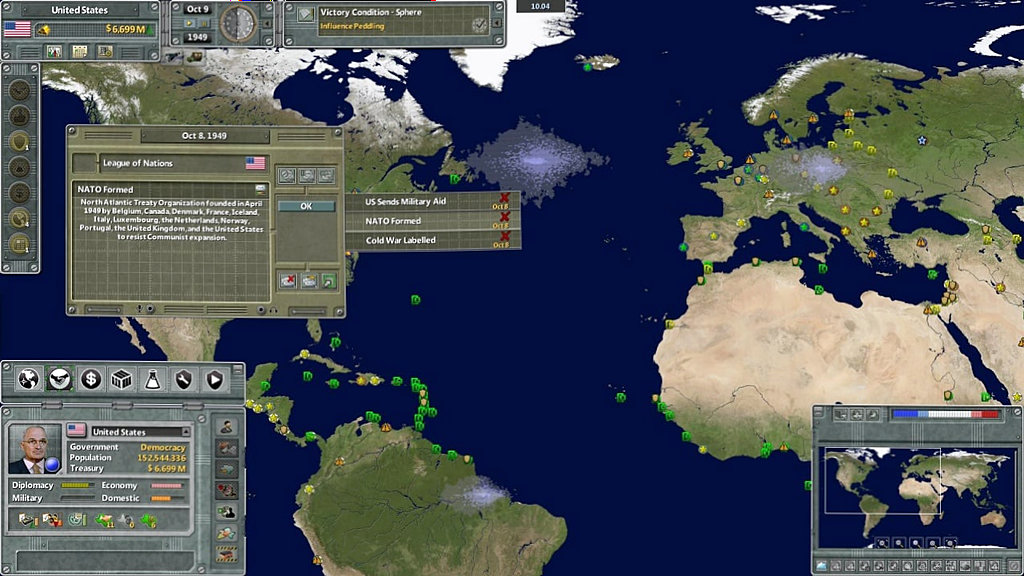Click the leader portrait advisor icon
This screenshot has width=1024, height=576.
(35, 448)
